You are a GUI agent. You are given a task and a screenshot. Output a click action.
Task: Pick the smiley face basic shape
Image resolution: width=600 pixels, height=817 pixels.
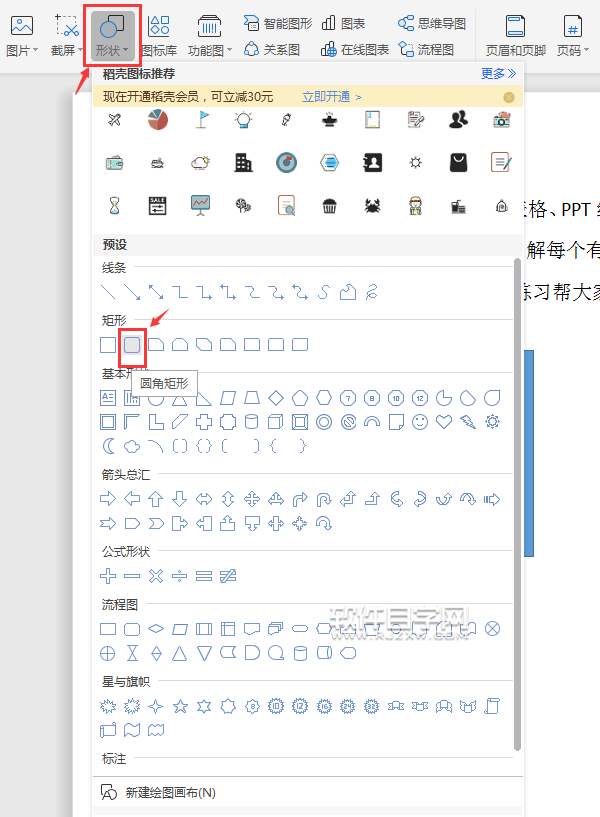point(419,422)
